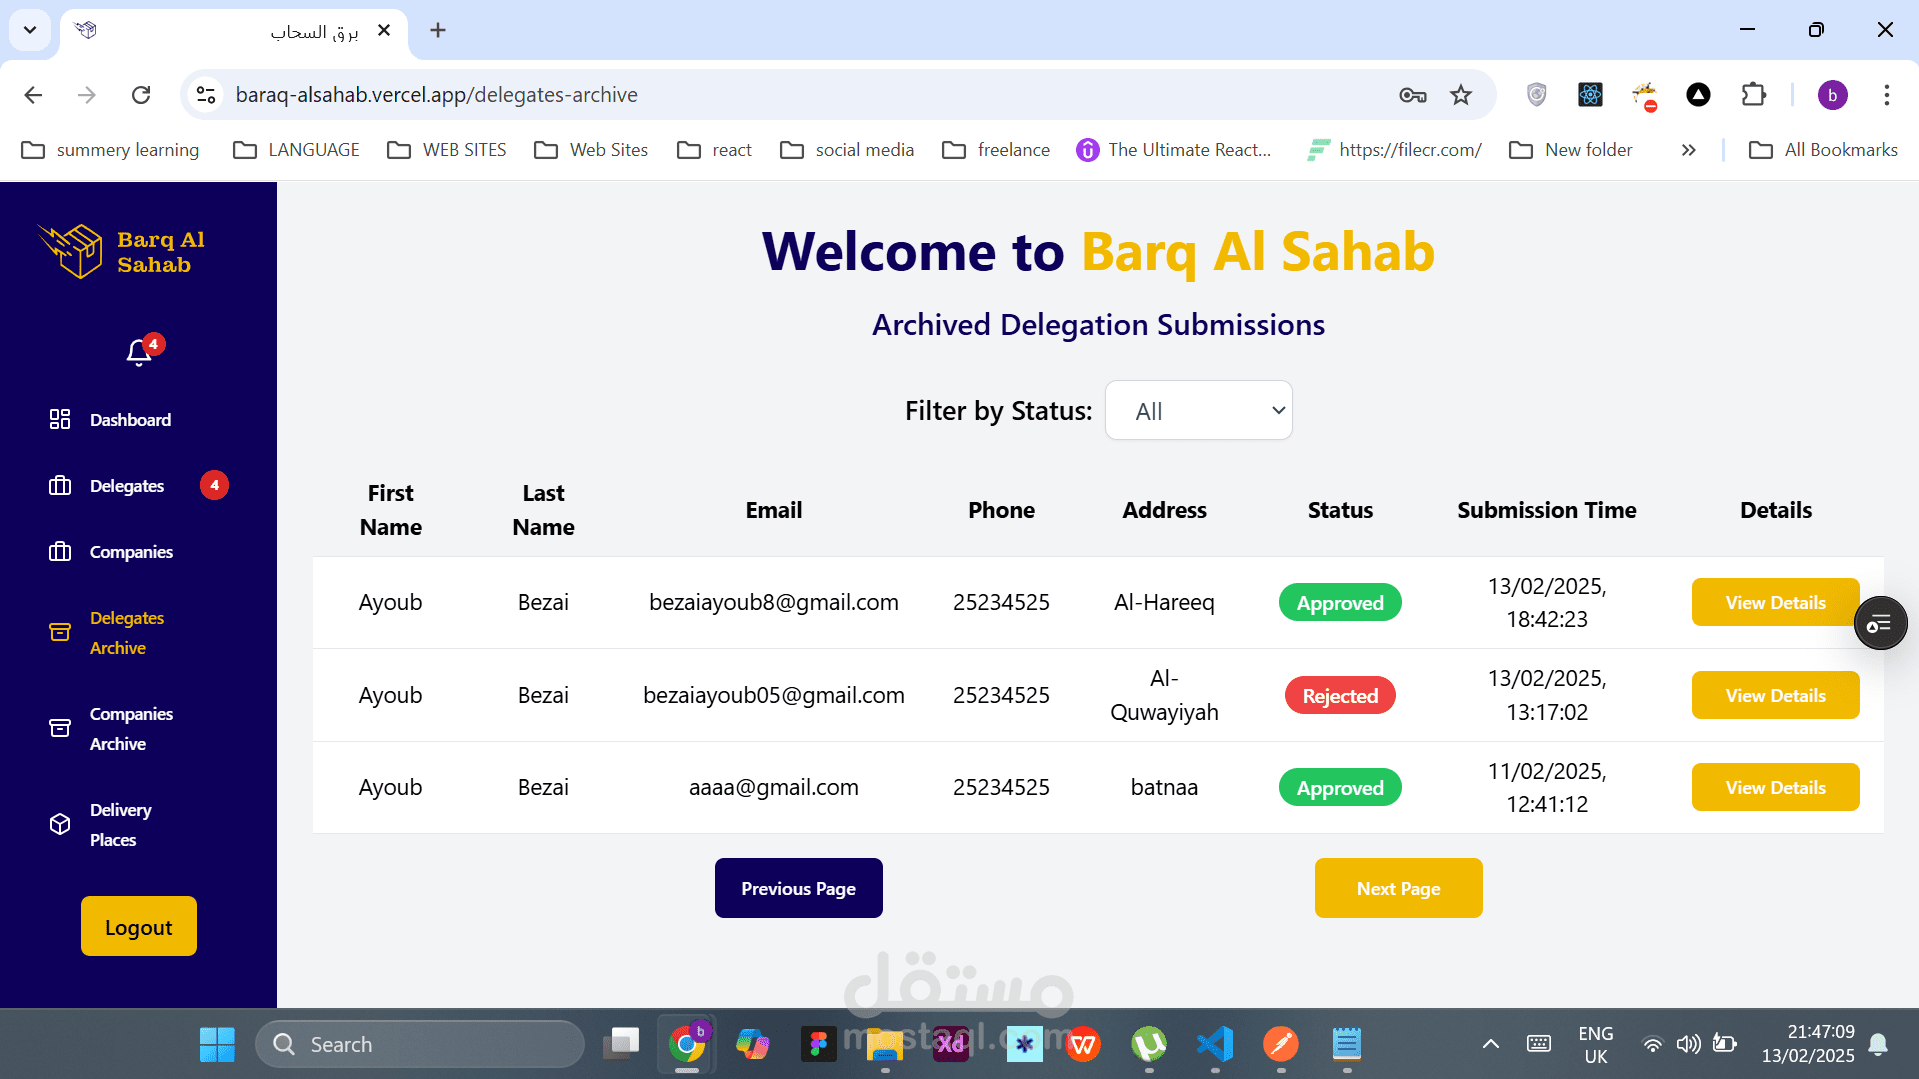Open the floating round settings widget
Viewport: 1919px width, 1079px height.
point(1880,624)
